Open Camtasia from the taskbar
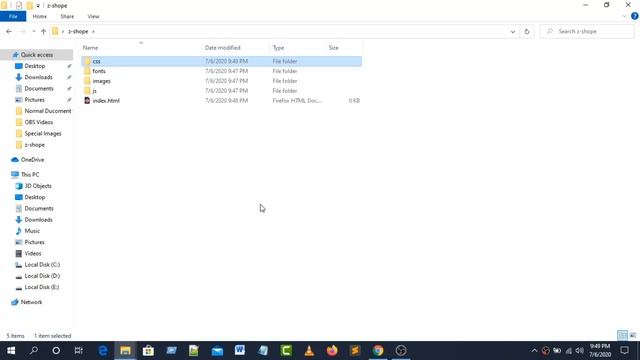 coord(286,351)
